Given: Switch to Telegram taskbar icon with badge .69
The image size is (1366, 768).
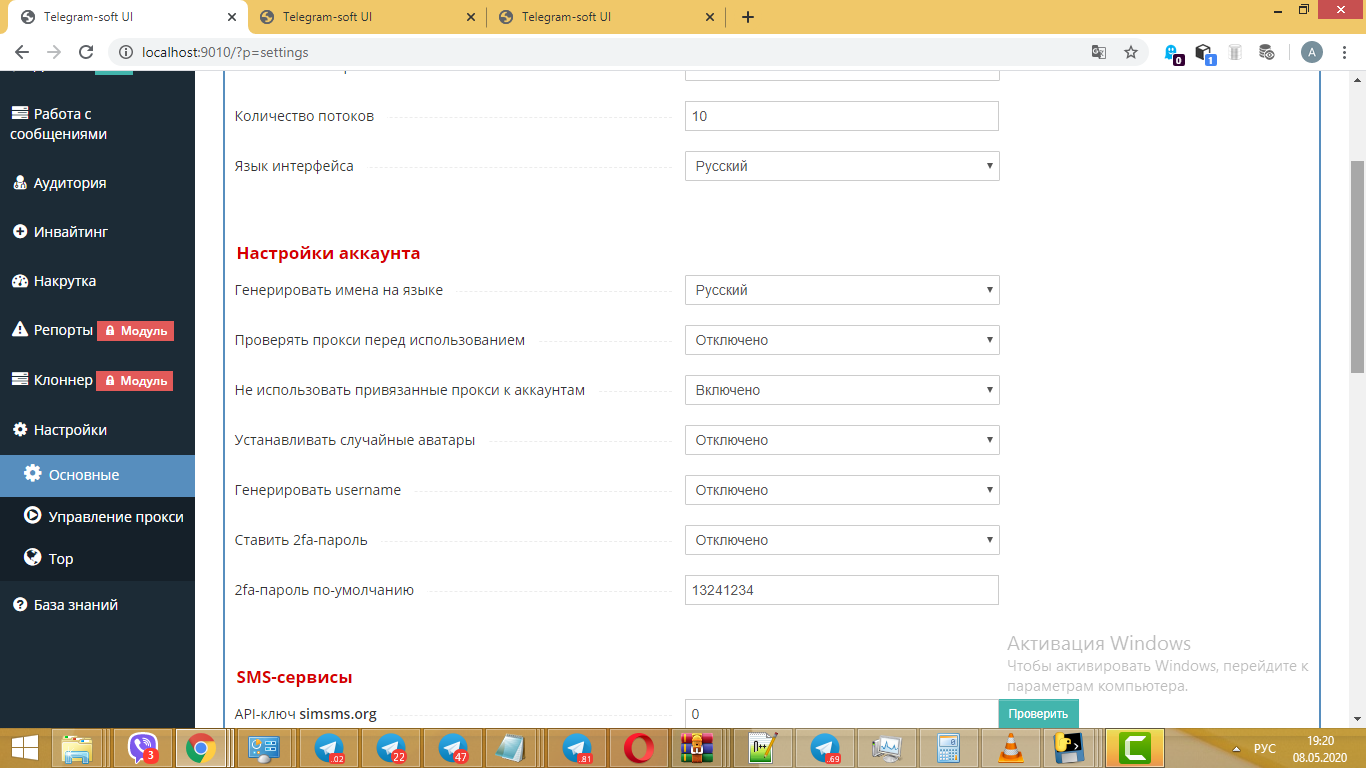Looking at the screenshot, I should 825,747.
